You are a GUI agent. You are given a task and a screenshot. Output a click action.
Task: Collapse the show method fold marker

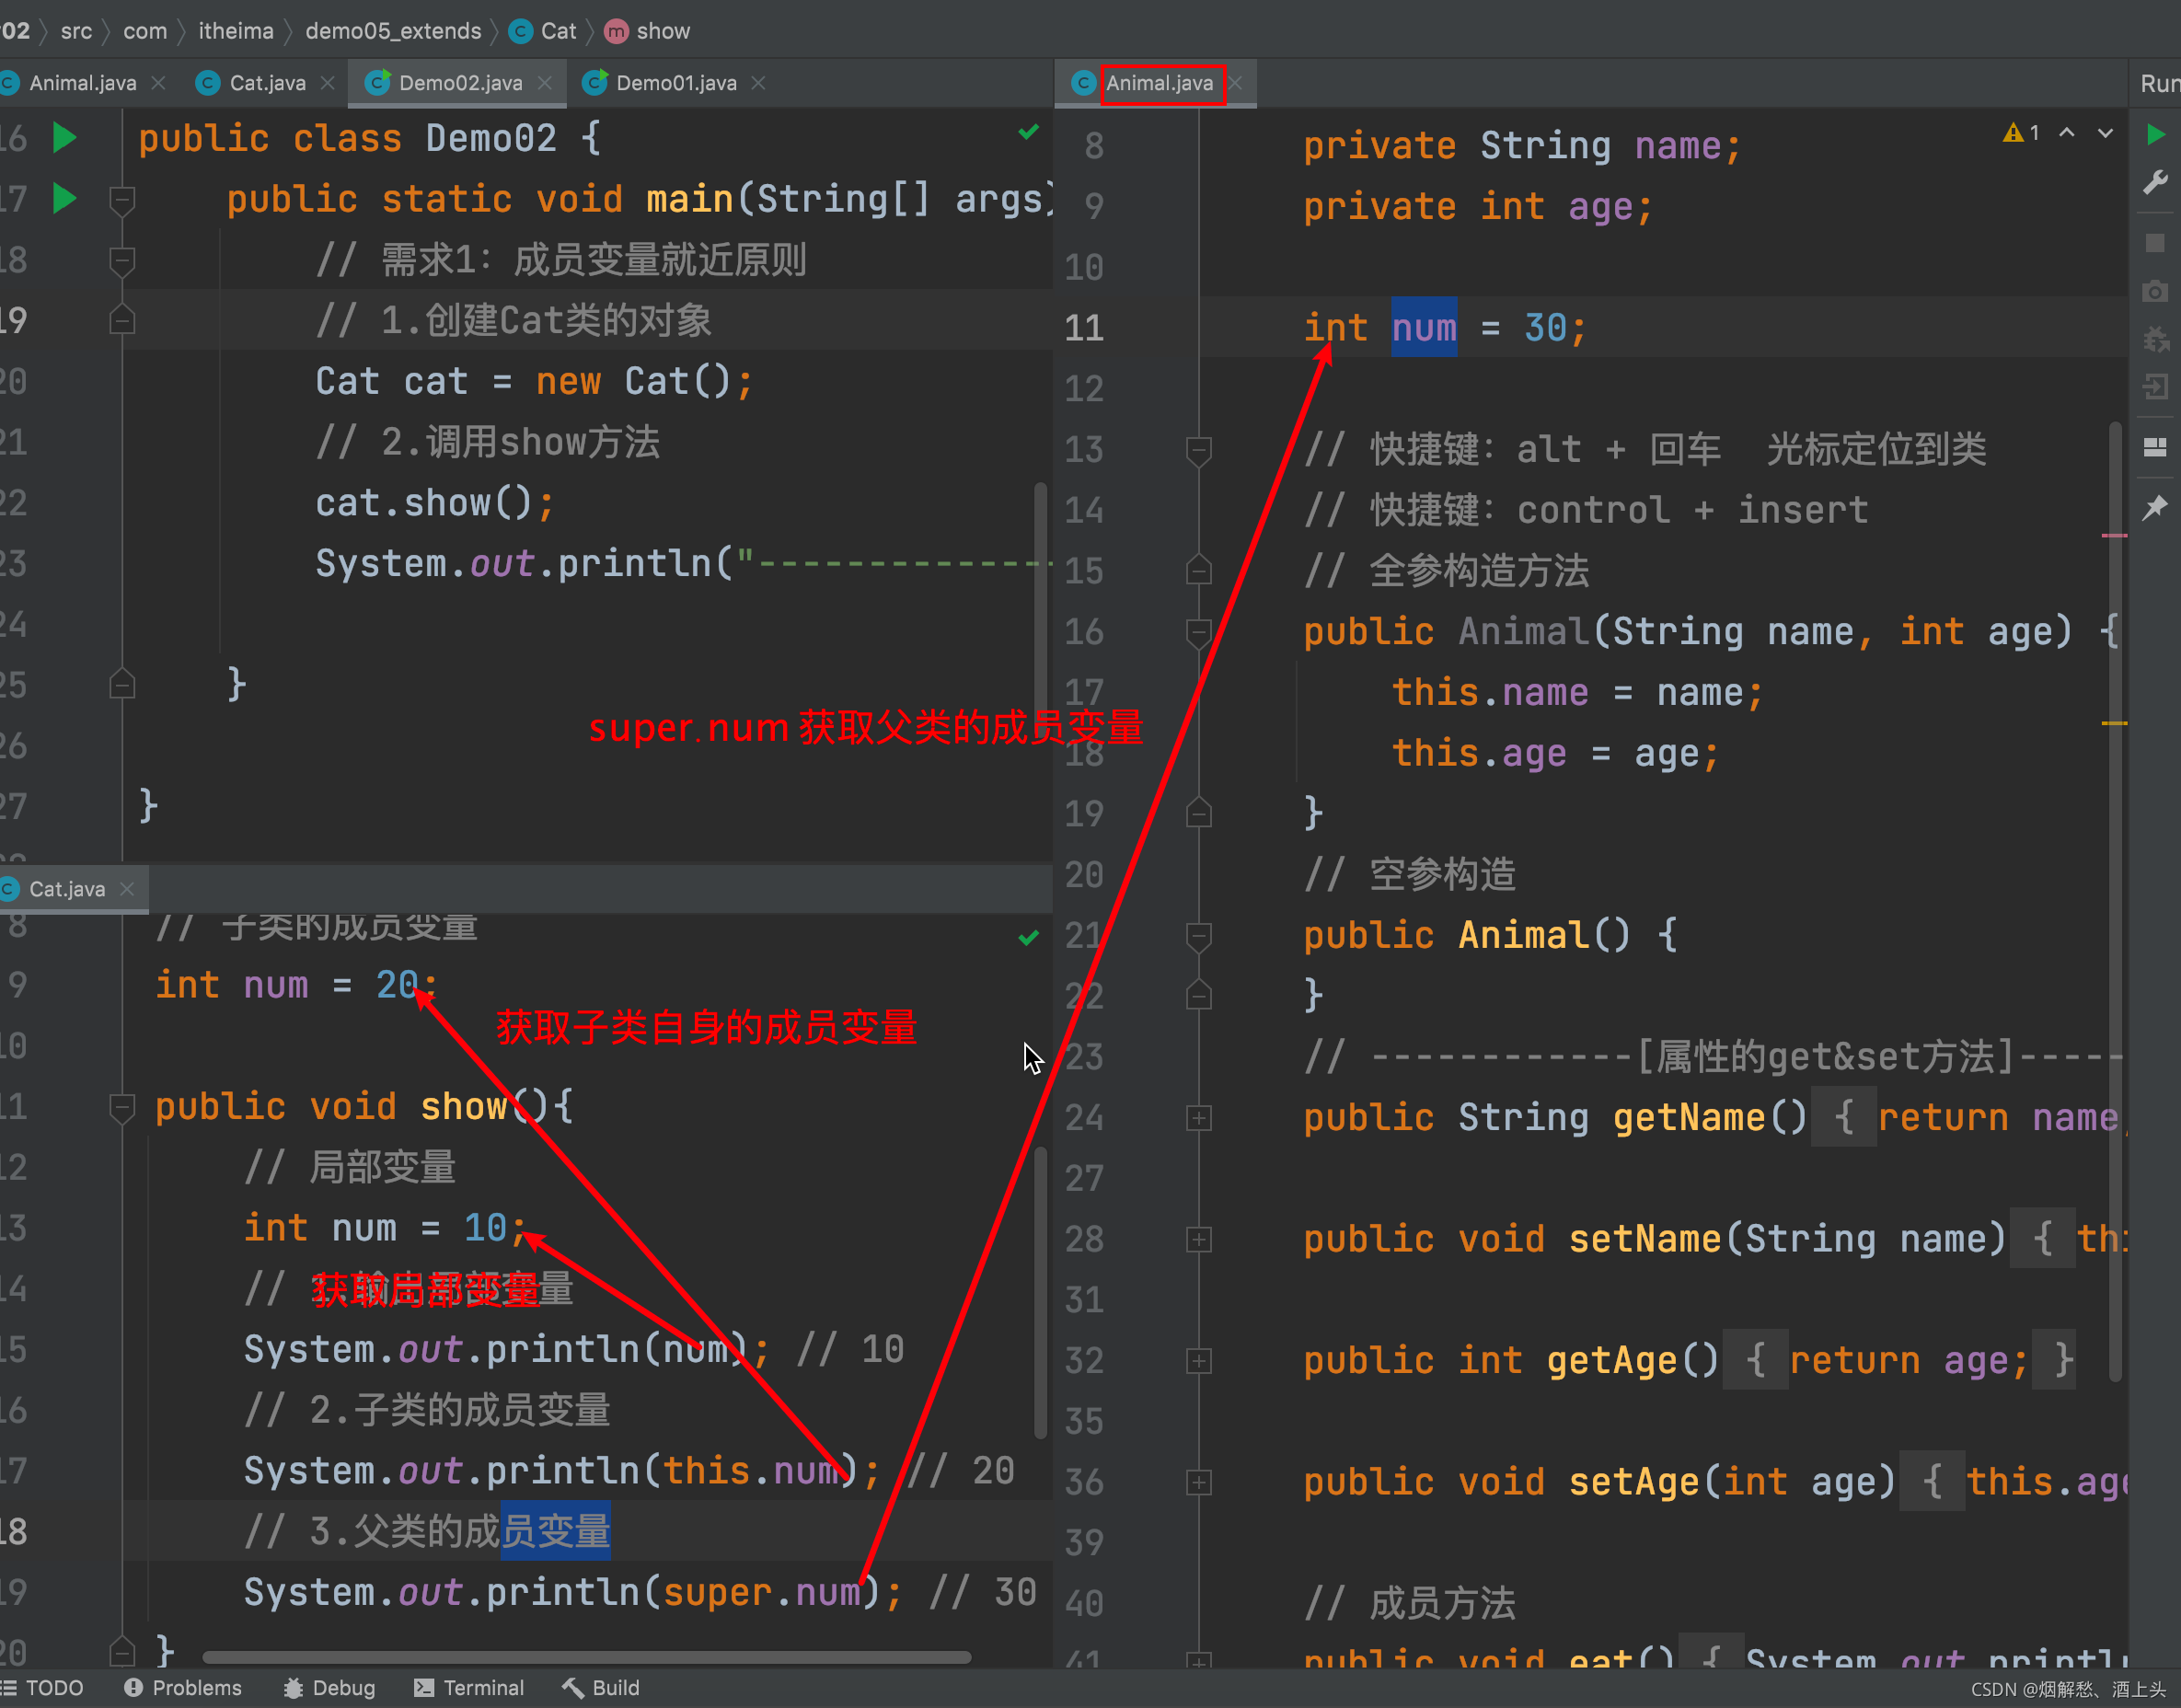point(122,1106)
